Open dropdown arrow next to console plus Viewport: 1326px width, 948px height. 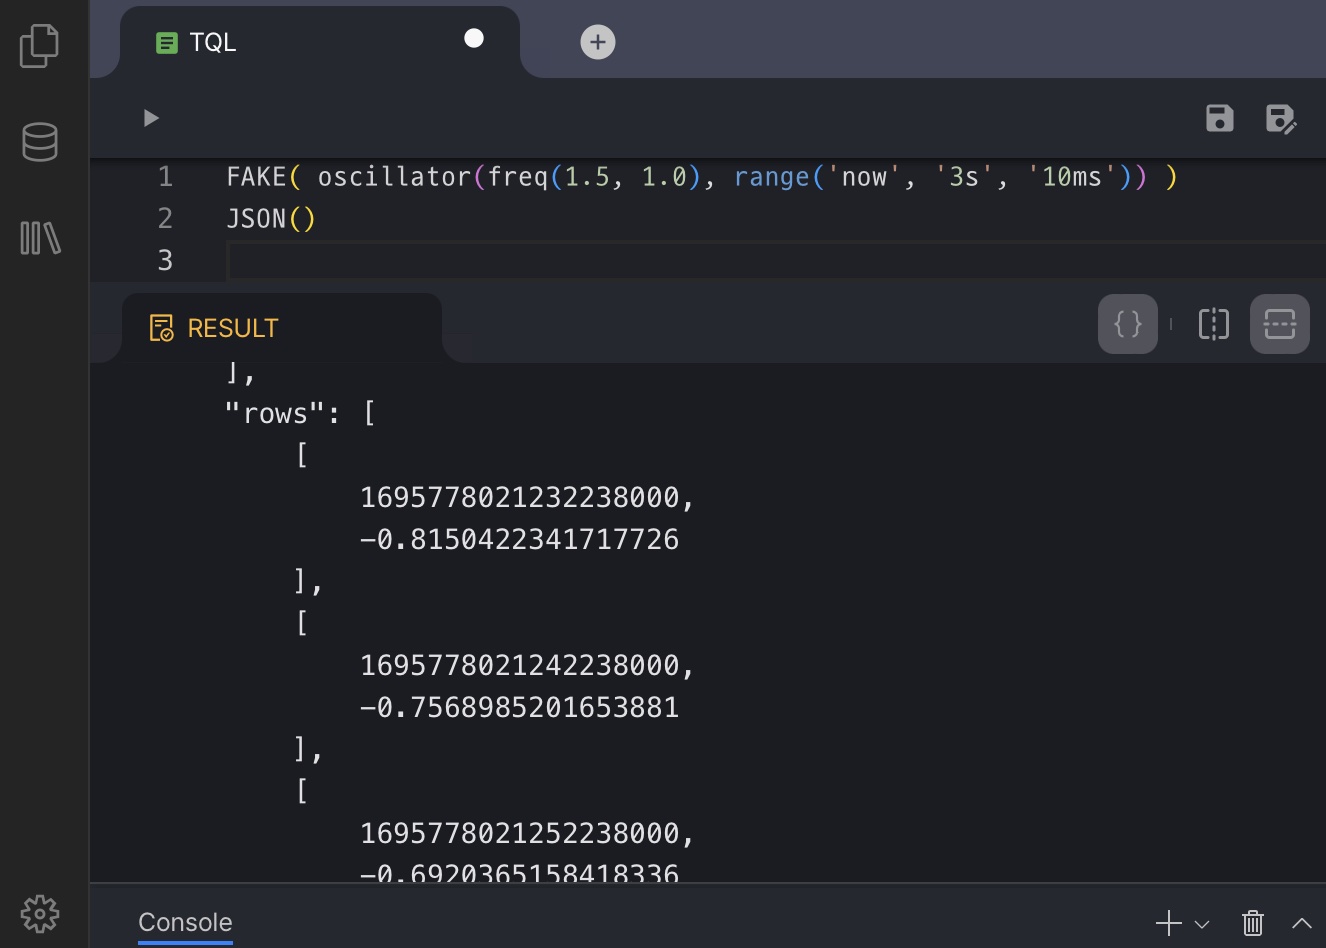tap(1202, 924)
